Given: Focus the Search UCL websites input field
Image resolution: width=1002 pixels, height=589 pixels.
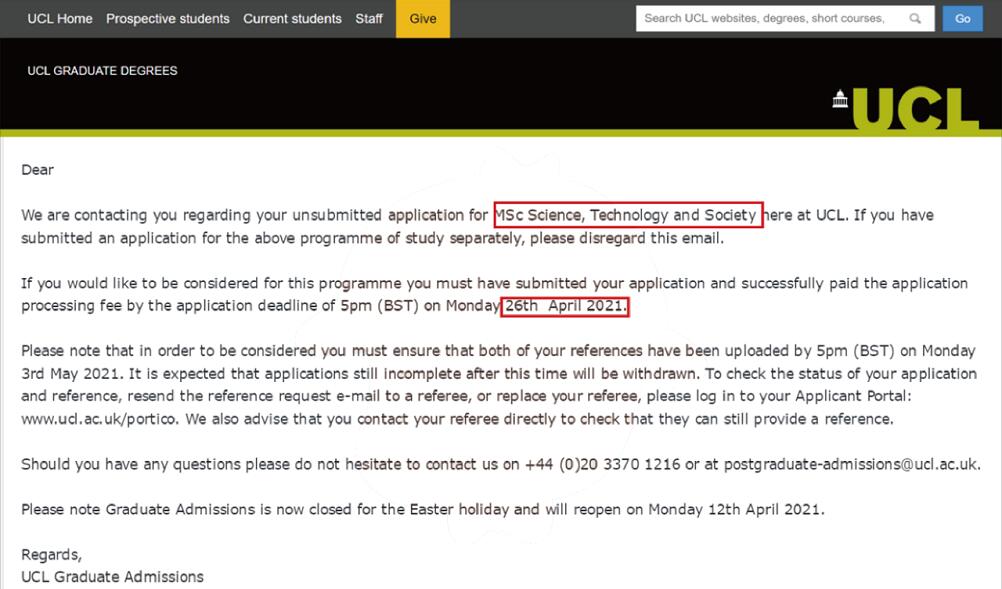Looking at the screenshot, I should coord(772,19).
